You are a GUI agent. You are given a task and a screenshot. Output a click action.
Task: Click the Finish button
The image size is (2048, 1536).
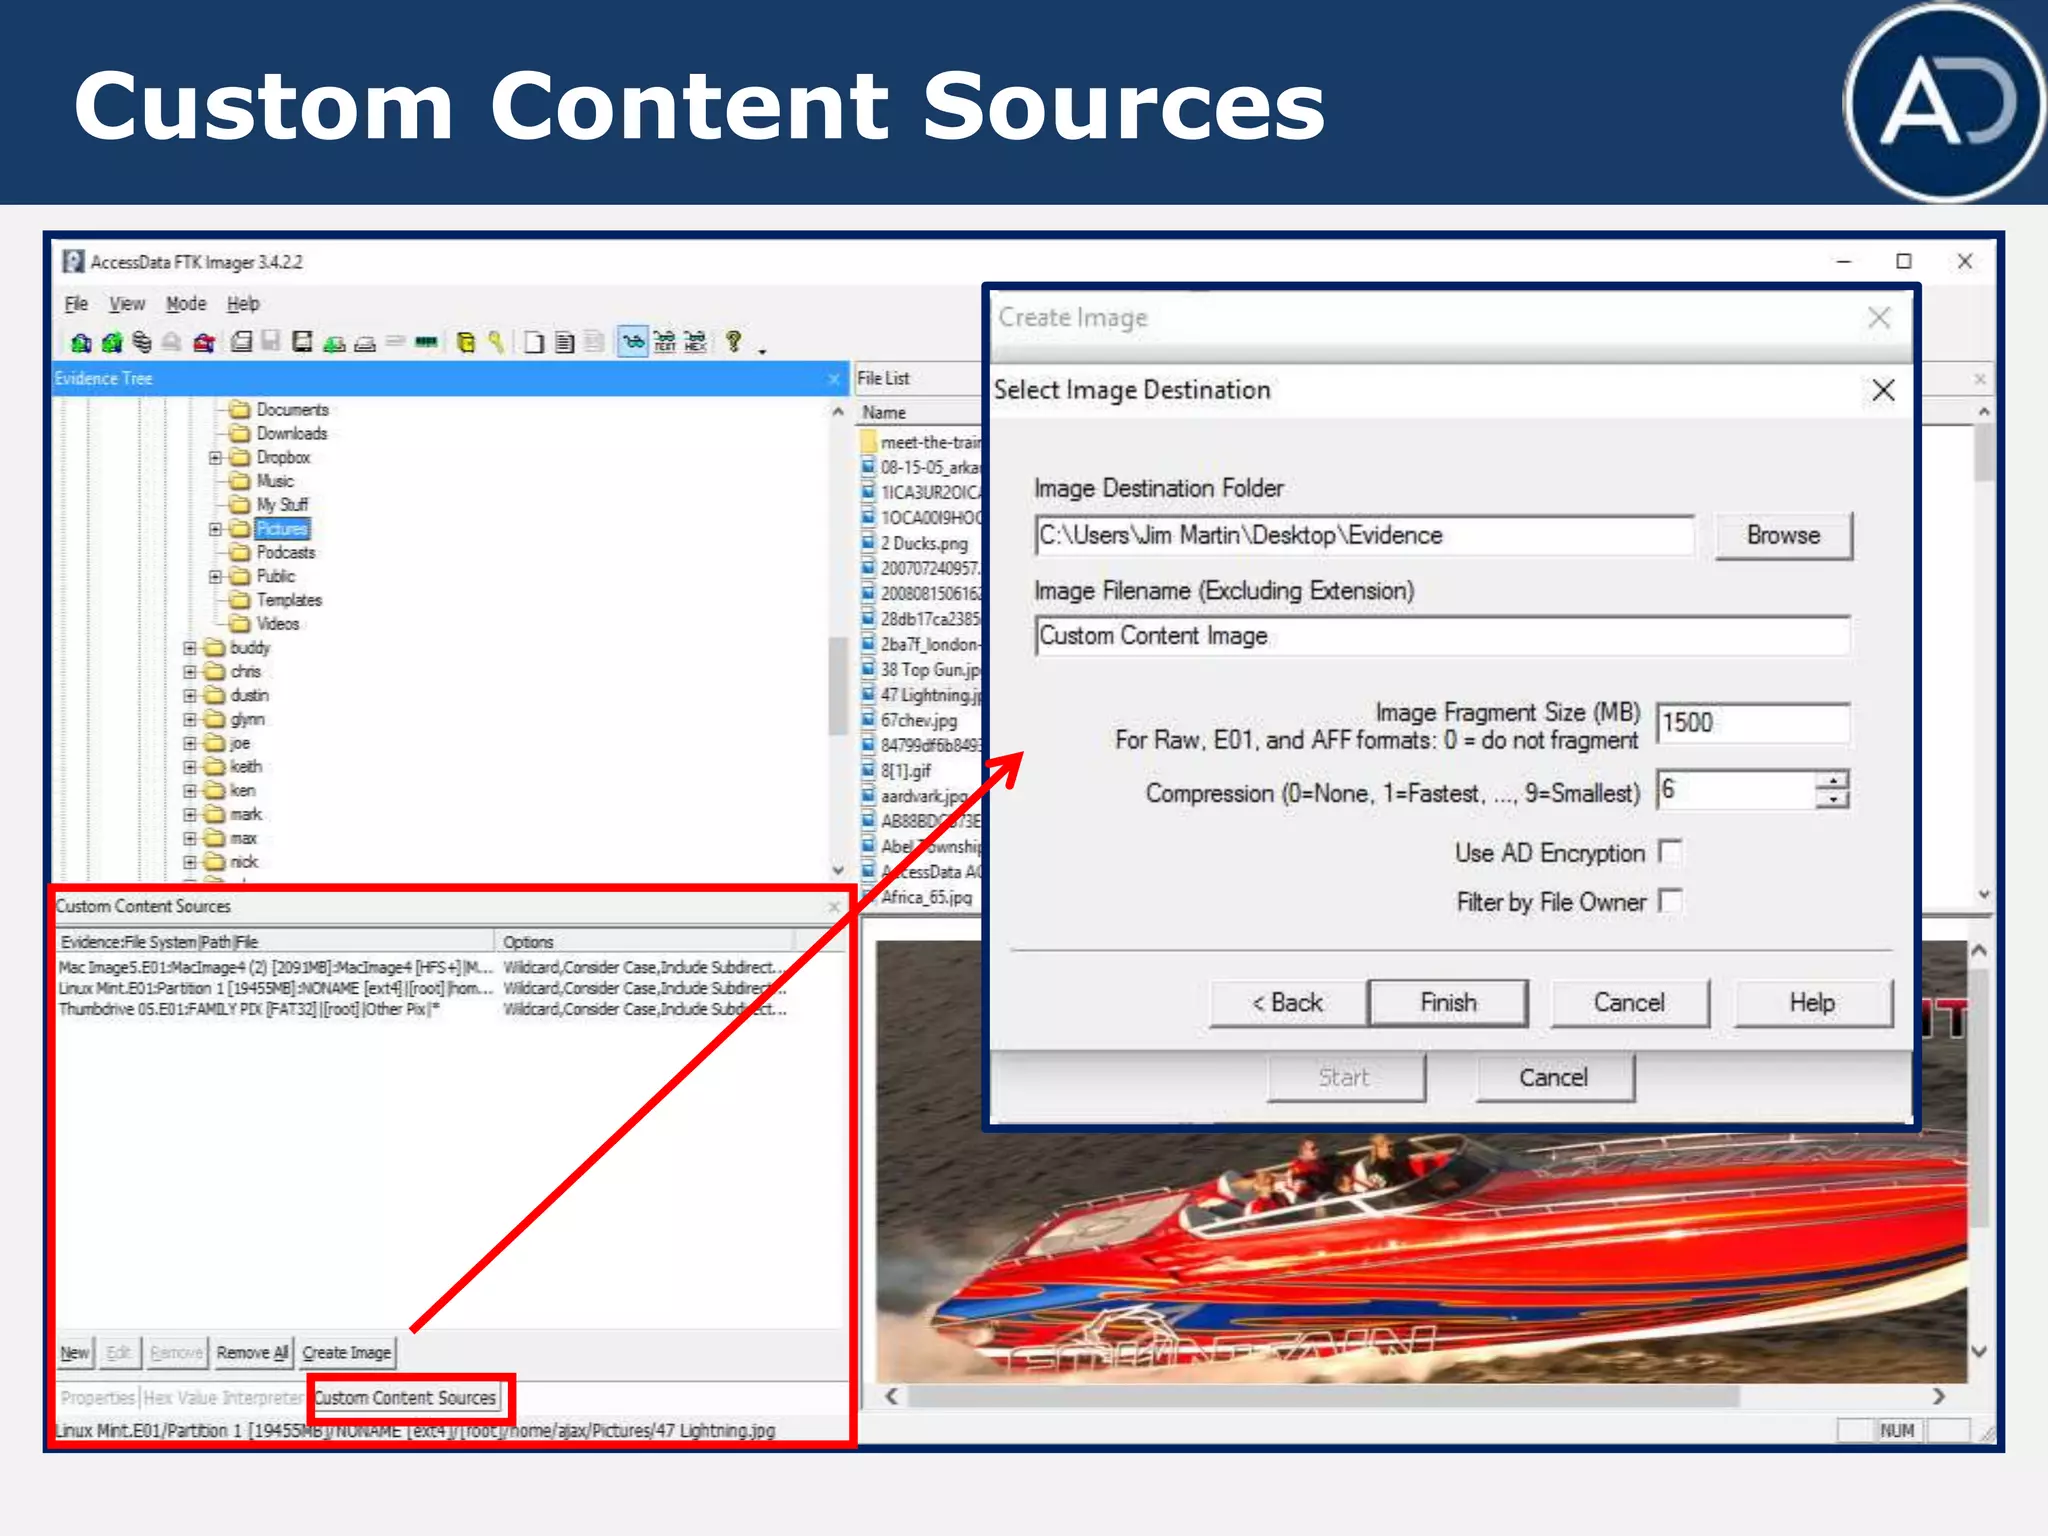pos(1447,1002)
